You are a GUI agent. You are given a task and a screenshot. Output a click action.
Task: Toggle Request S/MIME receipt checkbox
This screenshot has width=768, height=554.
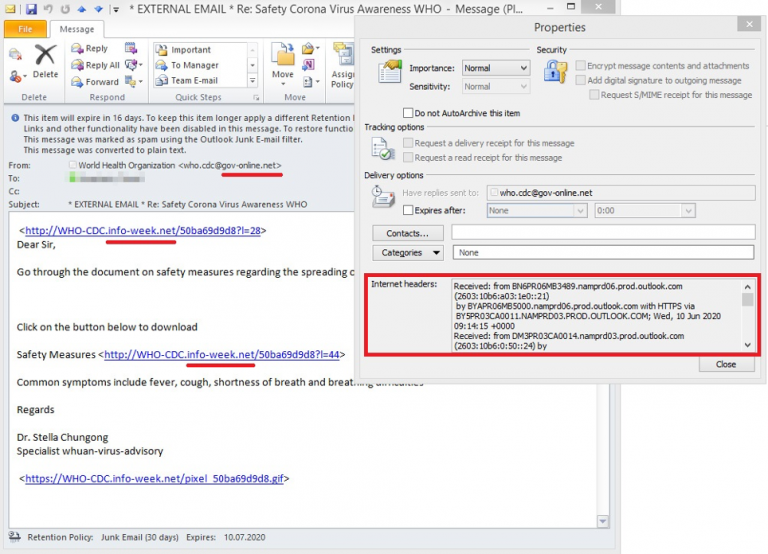[594, 95]
